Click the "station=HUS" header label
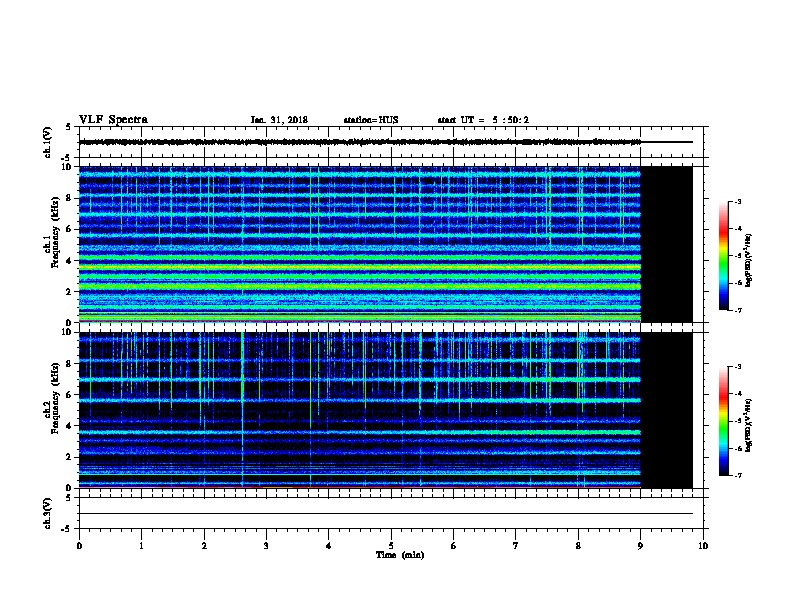Image resolution: width=792 pixels, height=612 pixels. (x=371, y=120)
